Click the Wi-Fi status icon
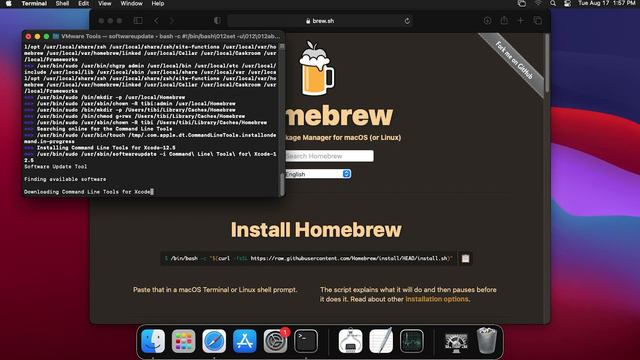This screenshot has width=640, height=360. tap(538, 4)
